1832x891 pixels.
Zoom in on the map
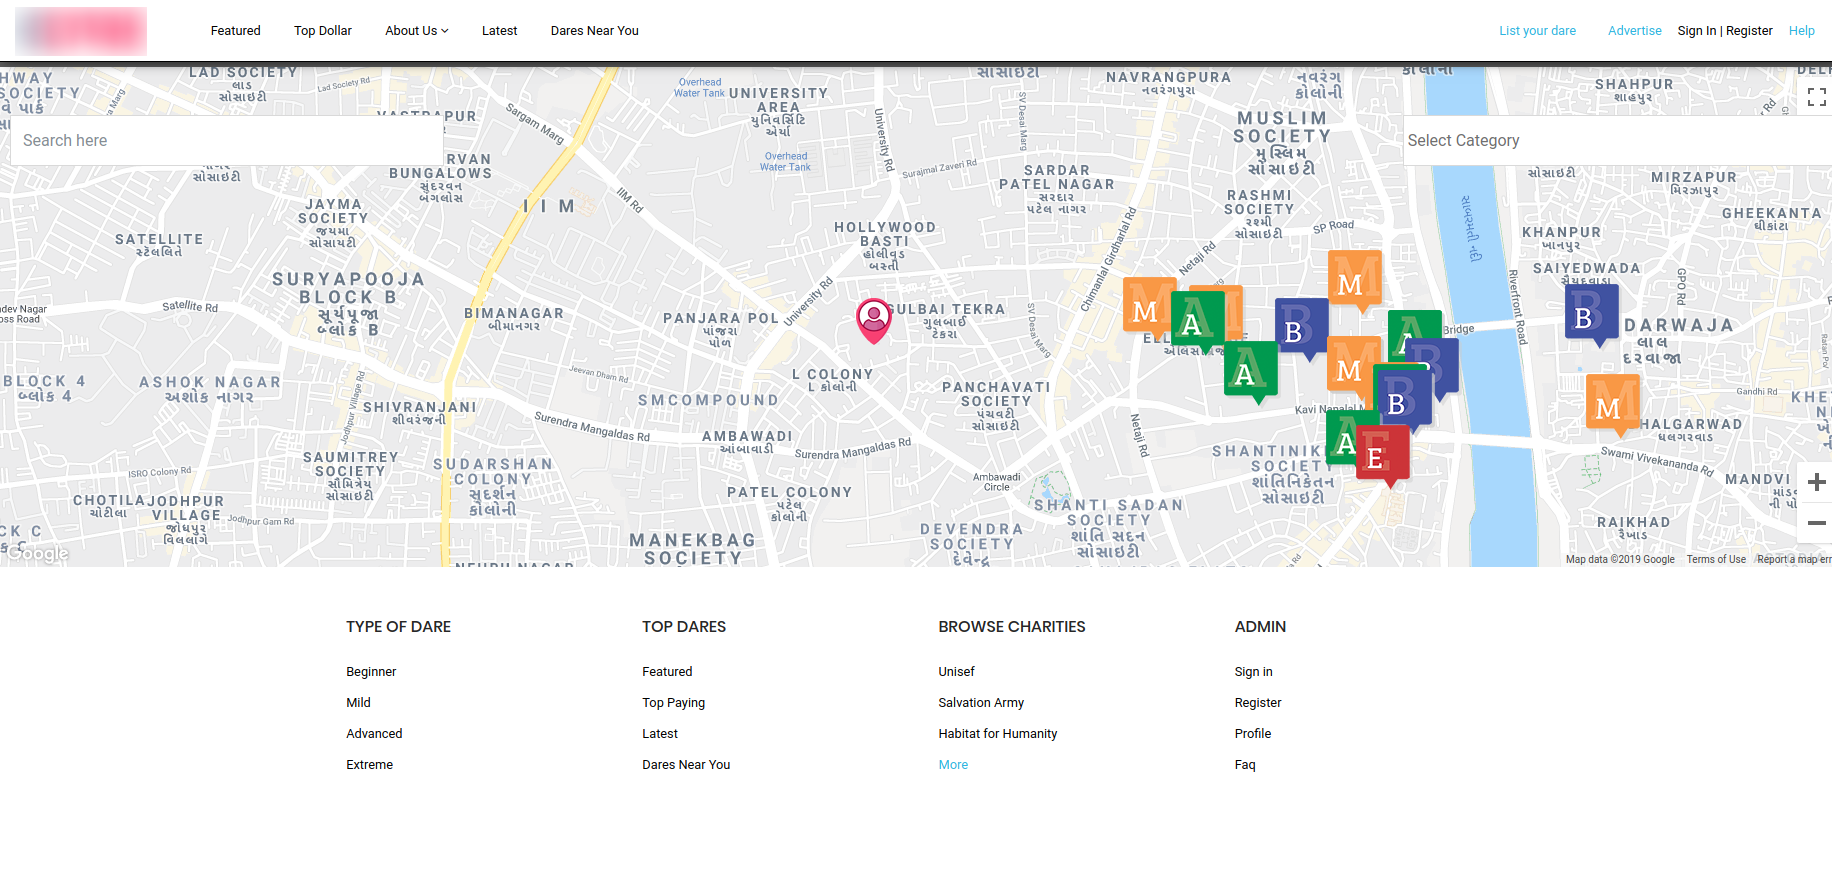pos(1816,482)
